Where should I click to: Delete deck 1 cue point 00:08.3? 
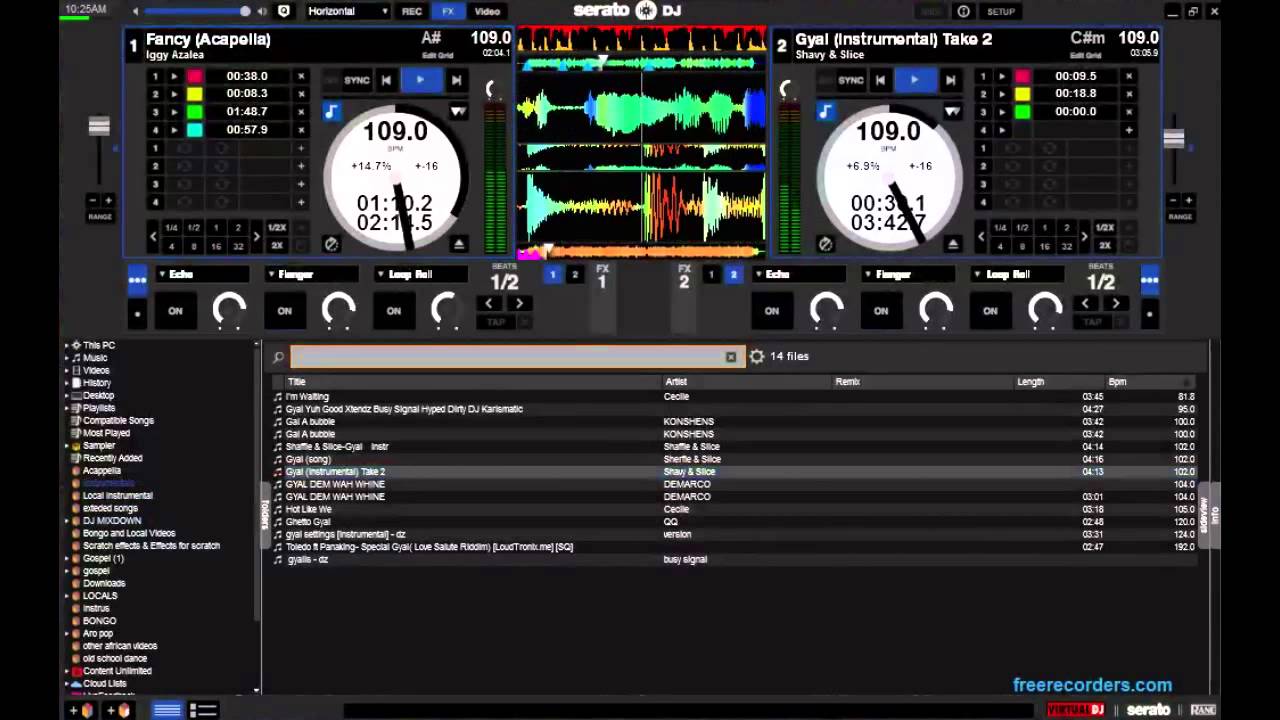(300, 94)
